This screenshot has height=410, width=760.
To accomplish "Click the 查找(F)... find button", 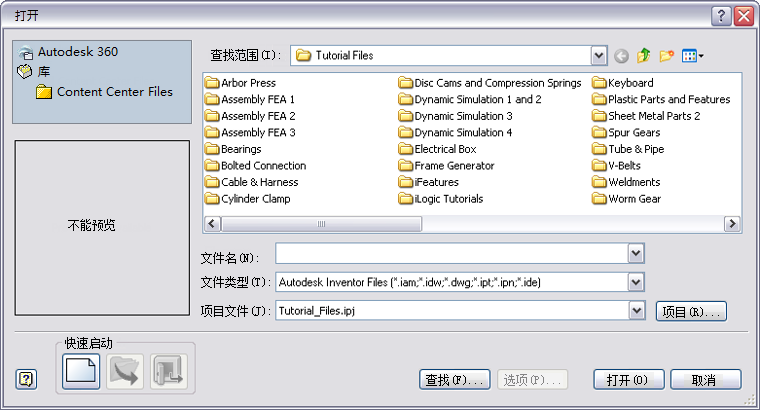I will click(454, 380).
